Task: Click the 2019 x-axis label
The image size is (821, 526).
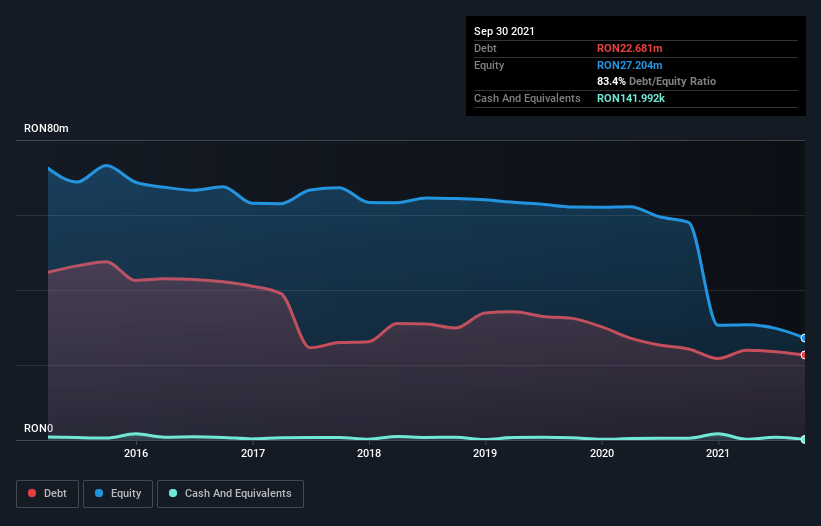Action: click(485, 453)
